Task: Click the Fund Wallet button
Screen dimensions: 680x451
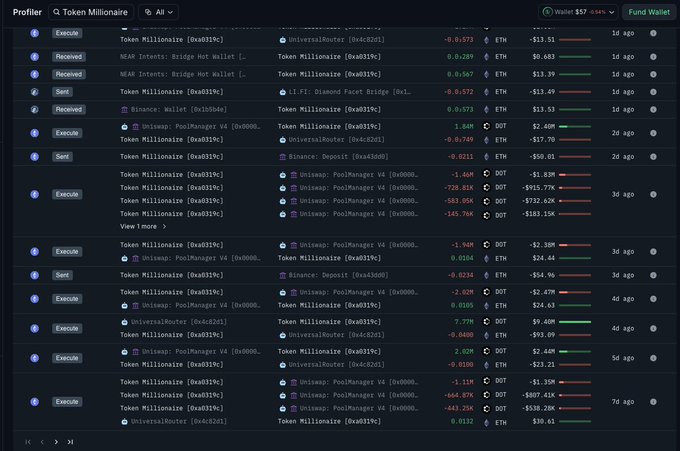Action: coord(649,12)
